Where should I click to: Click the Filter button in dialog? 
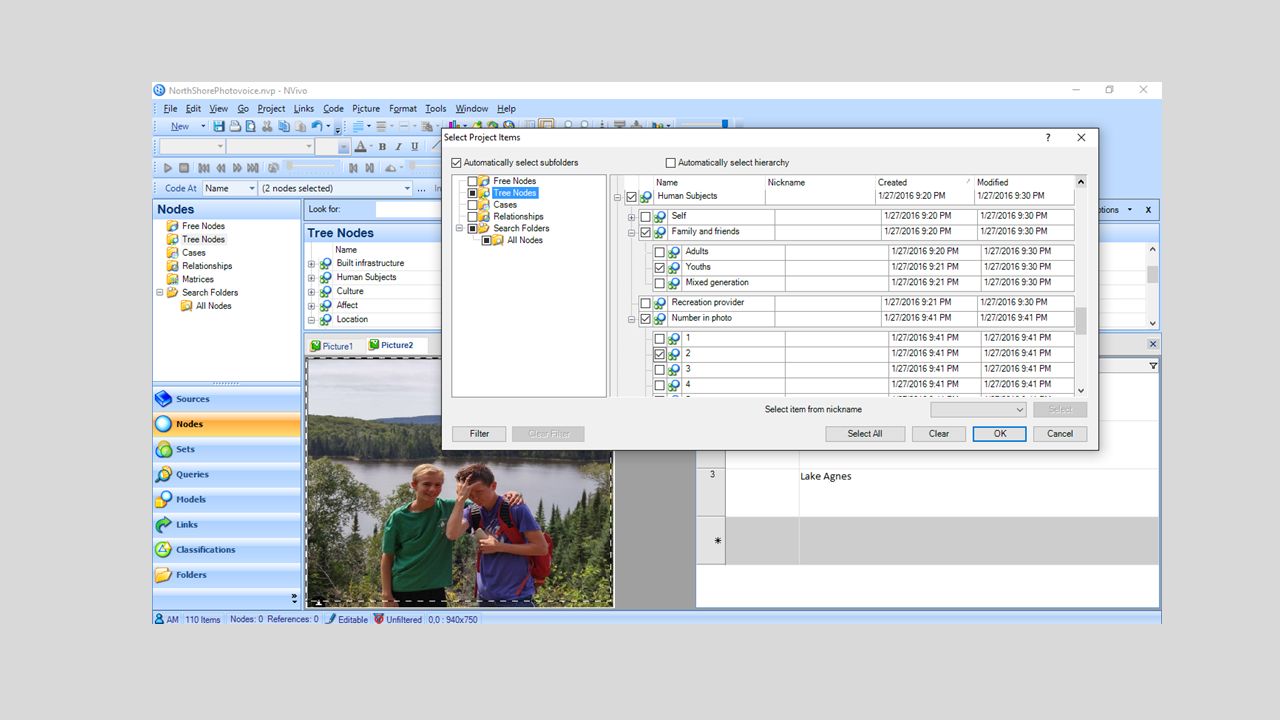pyautogui.click(x=479, y=434)
